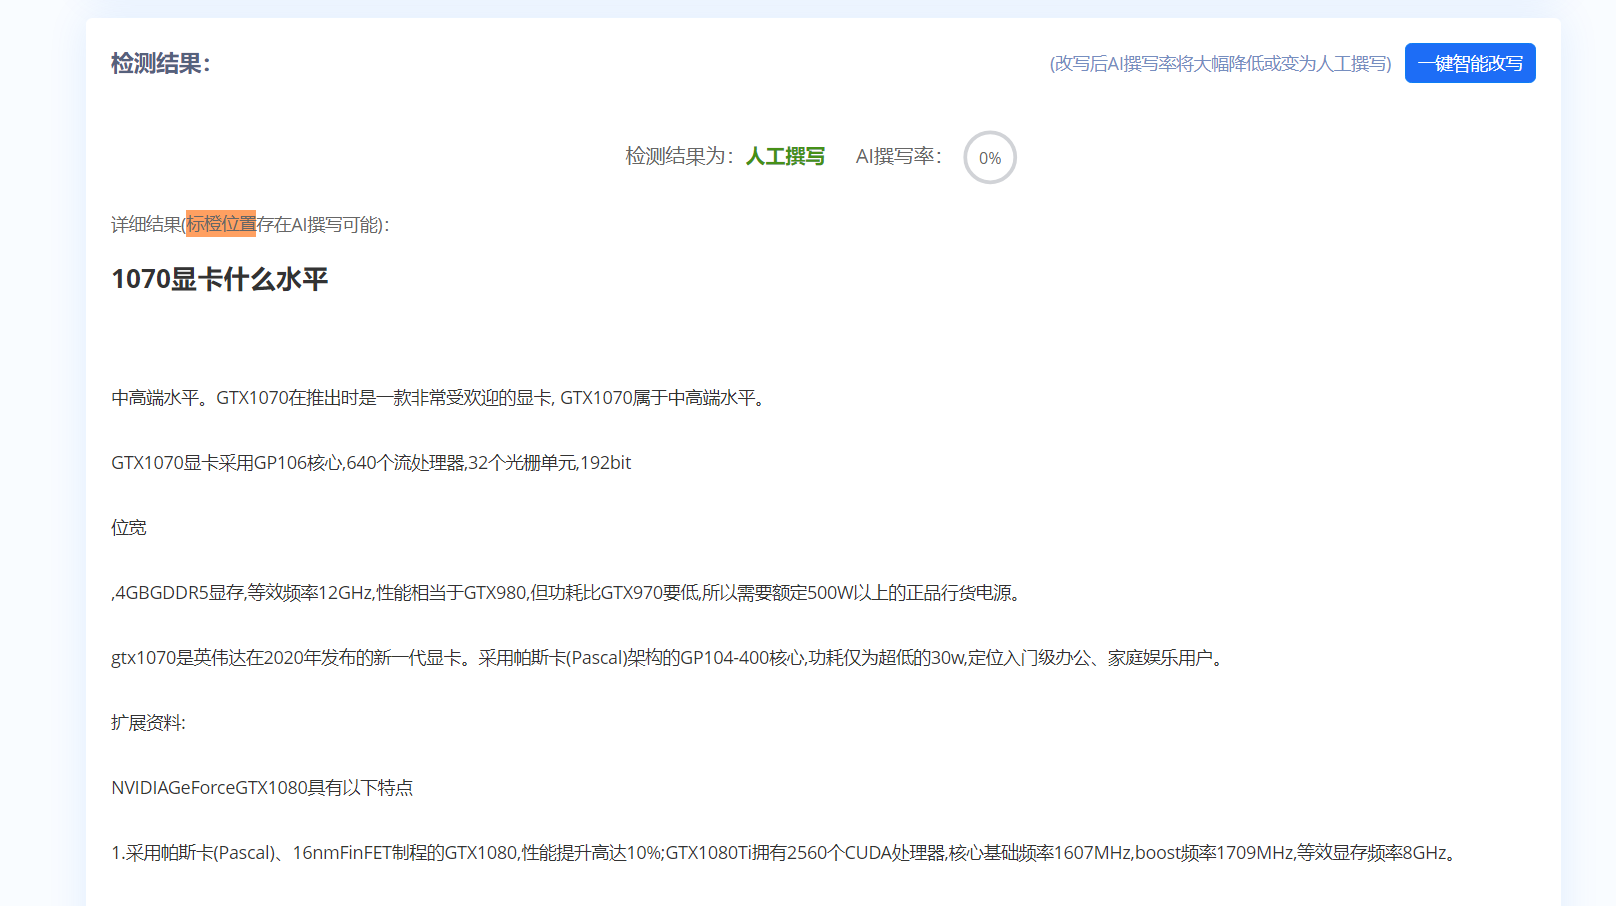Click the title 1070显卡什么水平
The width and height of the screenshot is (1616, 906).
220,279
